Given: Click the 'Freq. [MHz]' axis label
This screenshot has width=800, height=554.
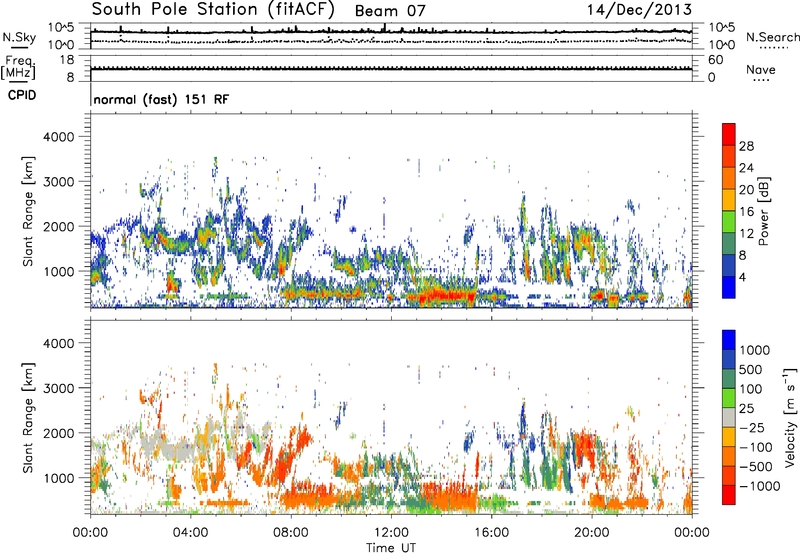Looking at the screenshot, I should 19,67.
